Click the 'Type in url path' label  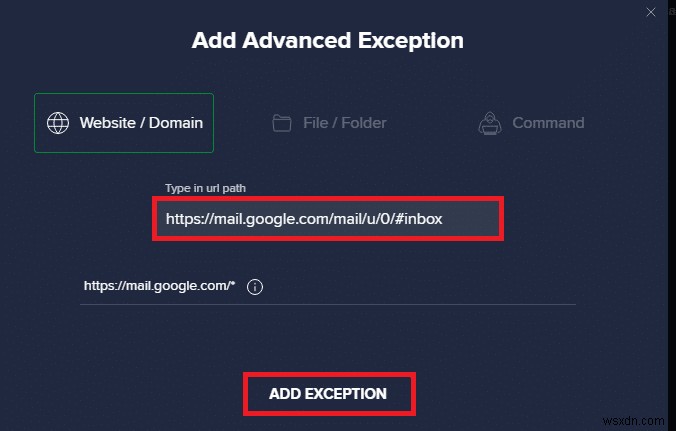pos(205,188)
